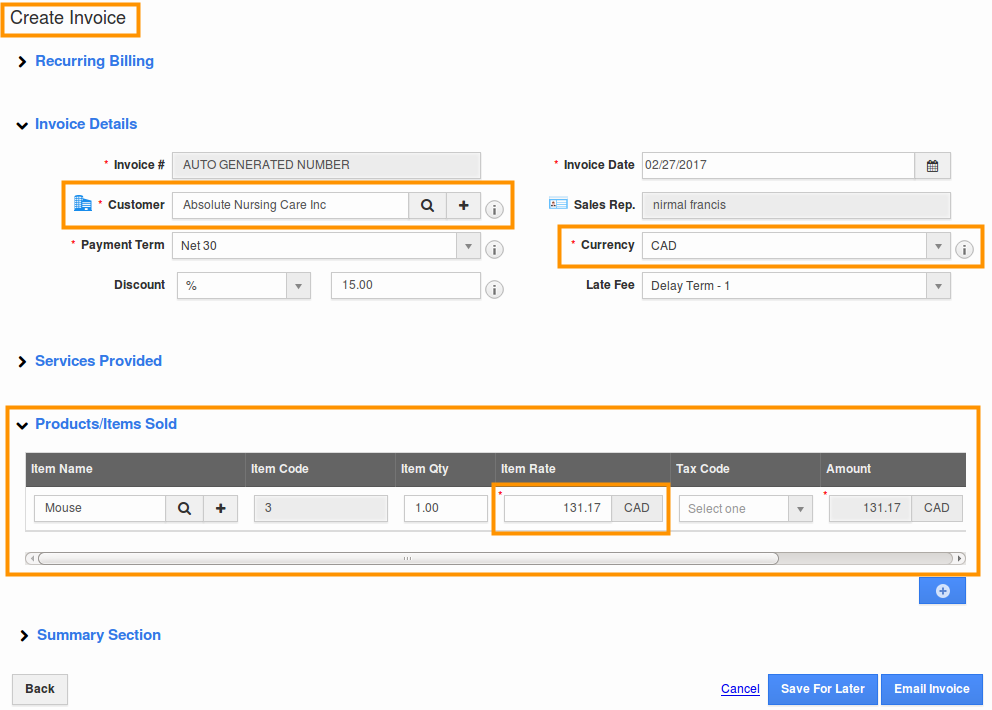Open the Currency dropdown
The width and height of the screenshot is (992, 710).
938,246
